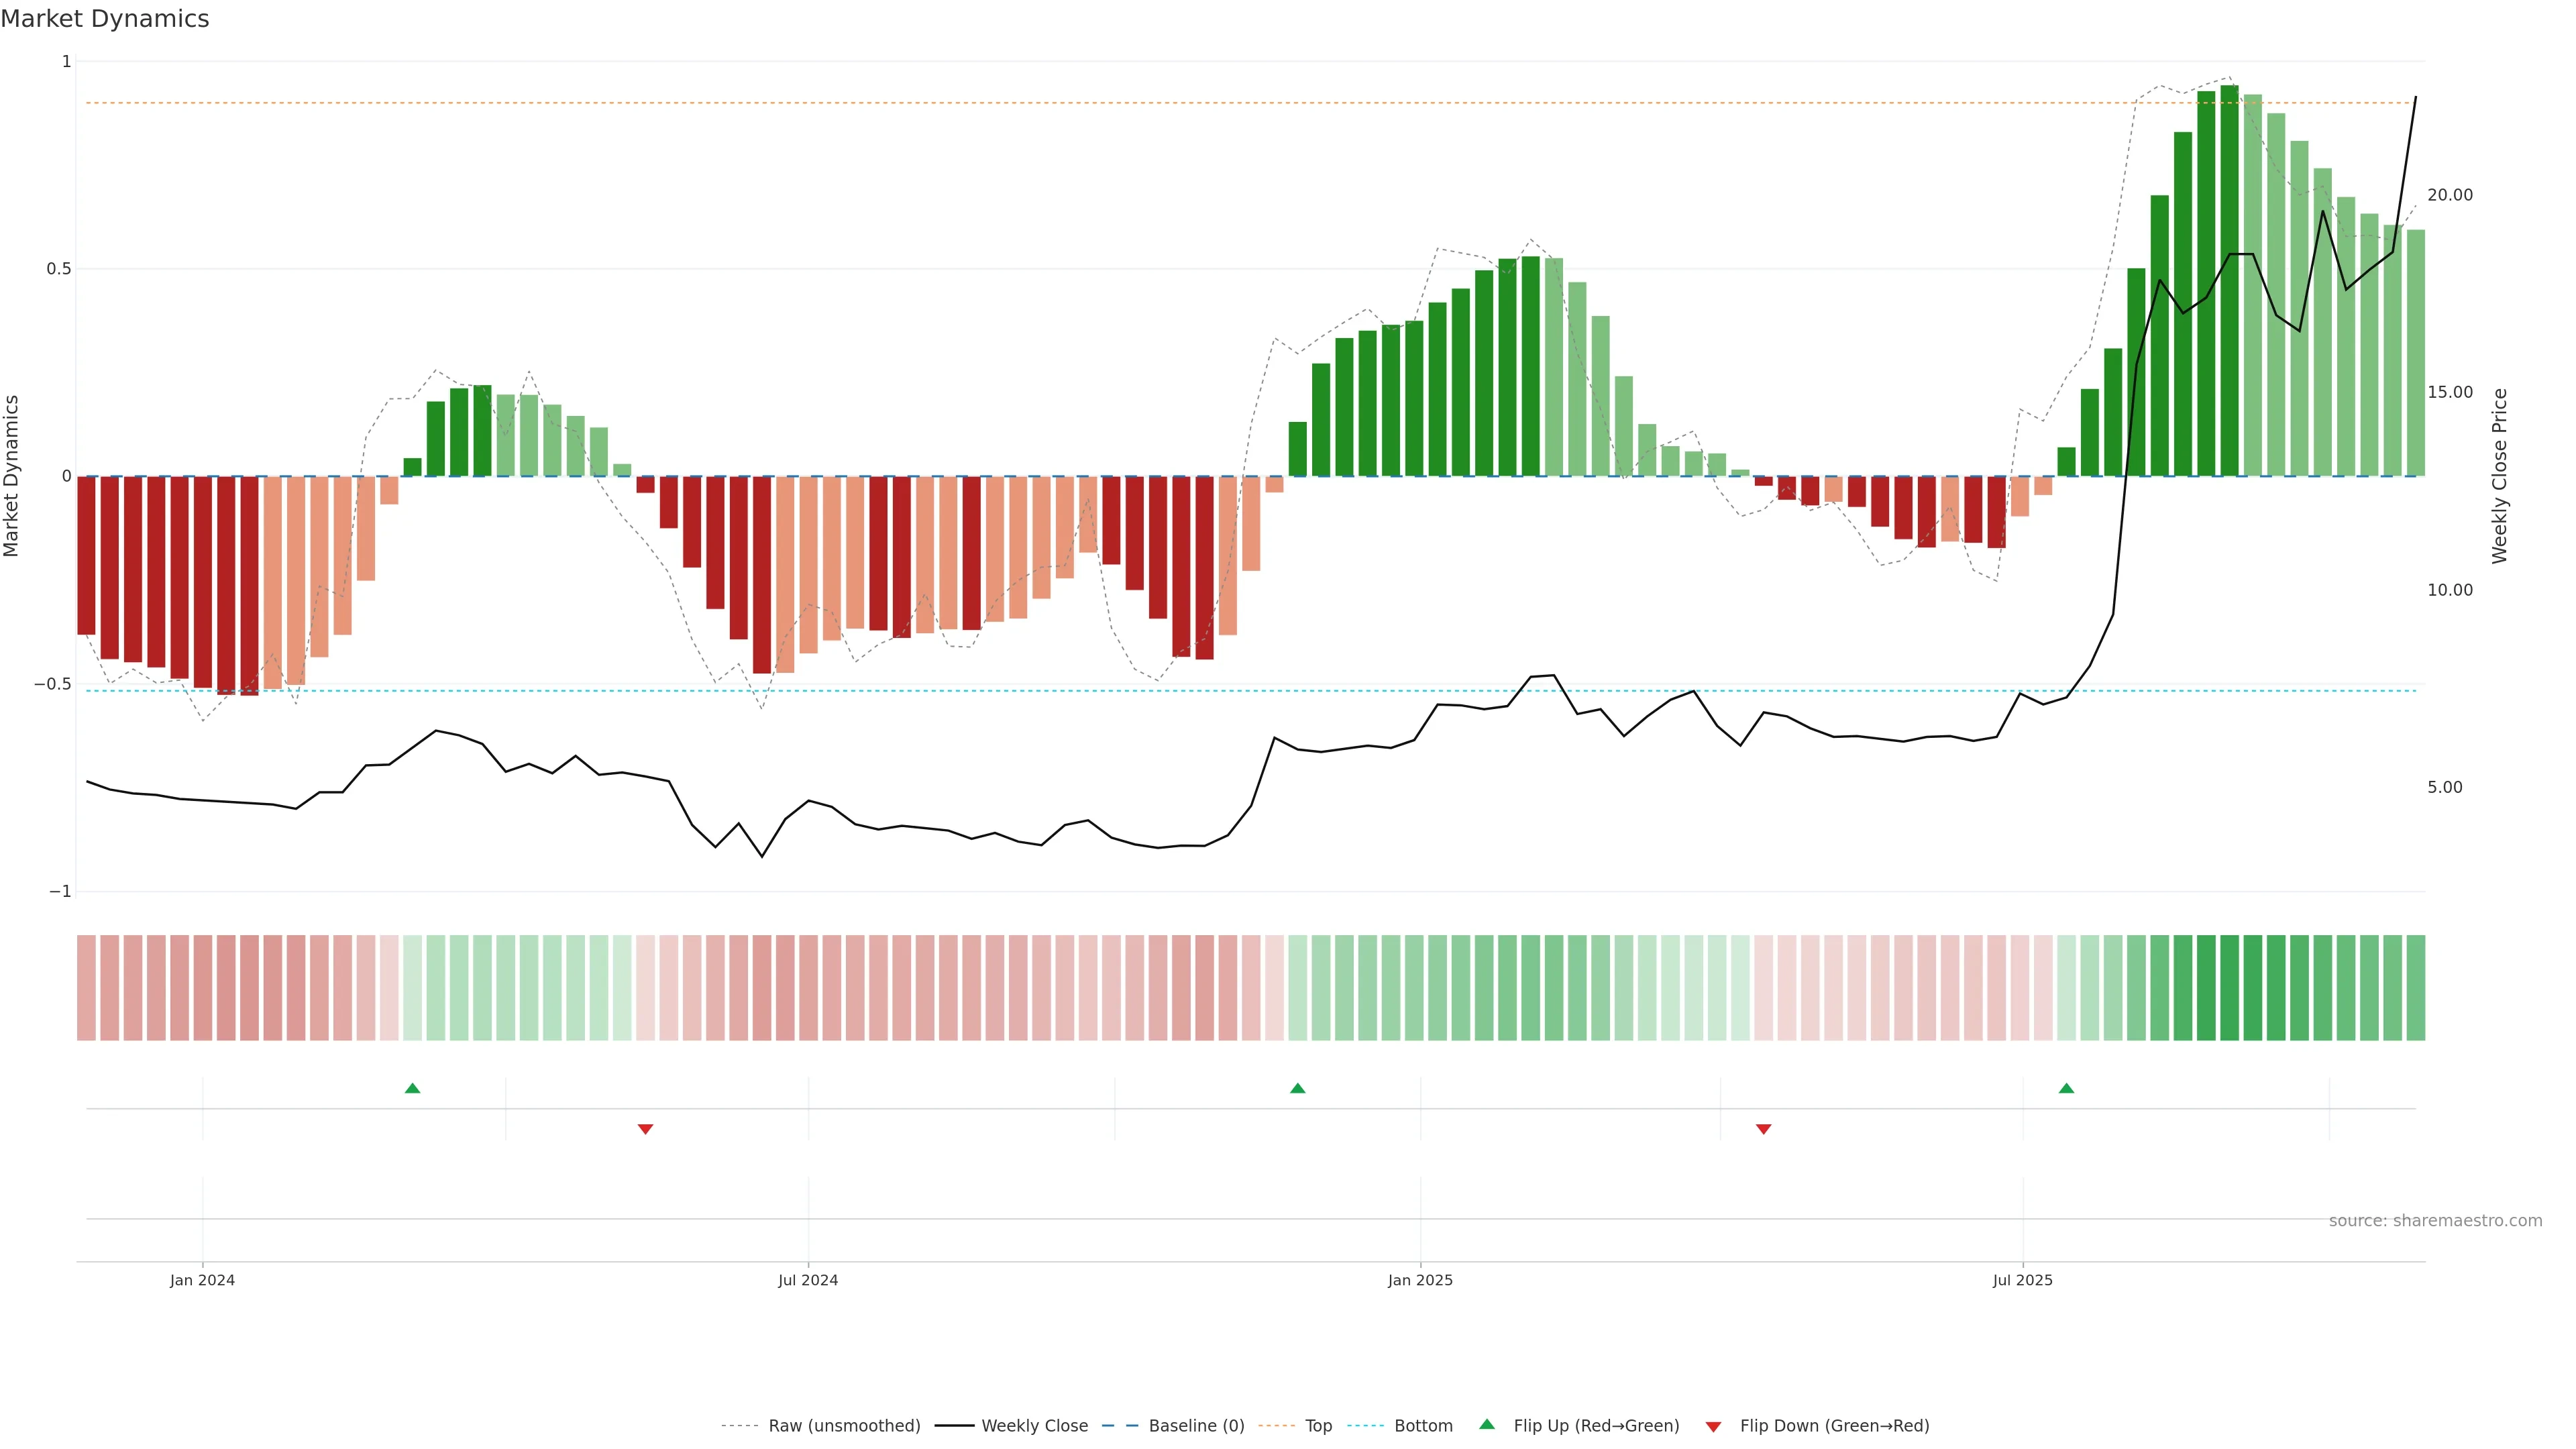Click the Jan 2025 x-axis label
The image size is (2576, 1449).
click(x=1420, y=1280)
